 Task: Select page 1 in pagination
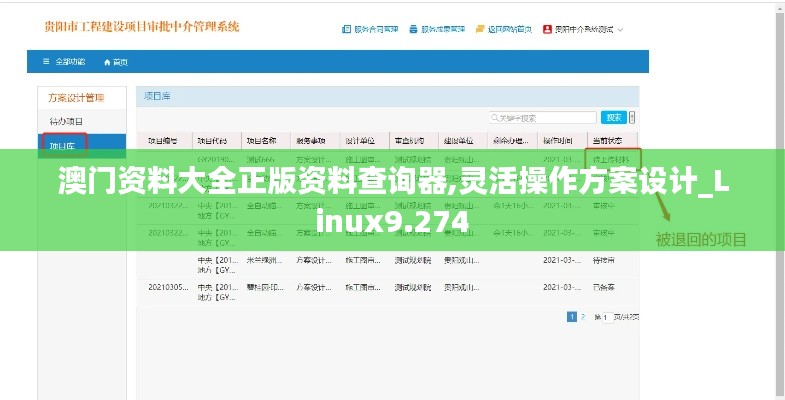click(x=572, y=317)
